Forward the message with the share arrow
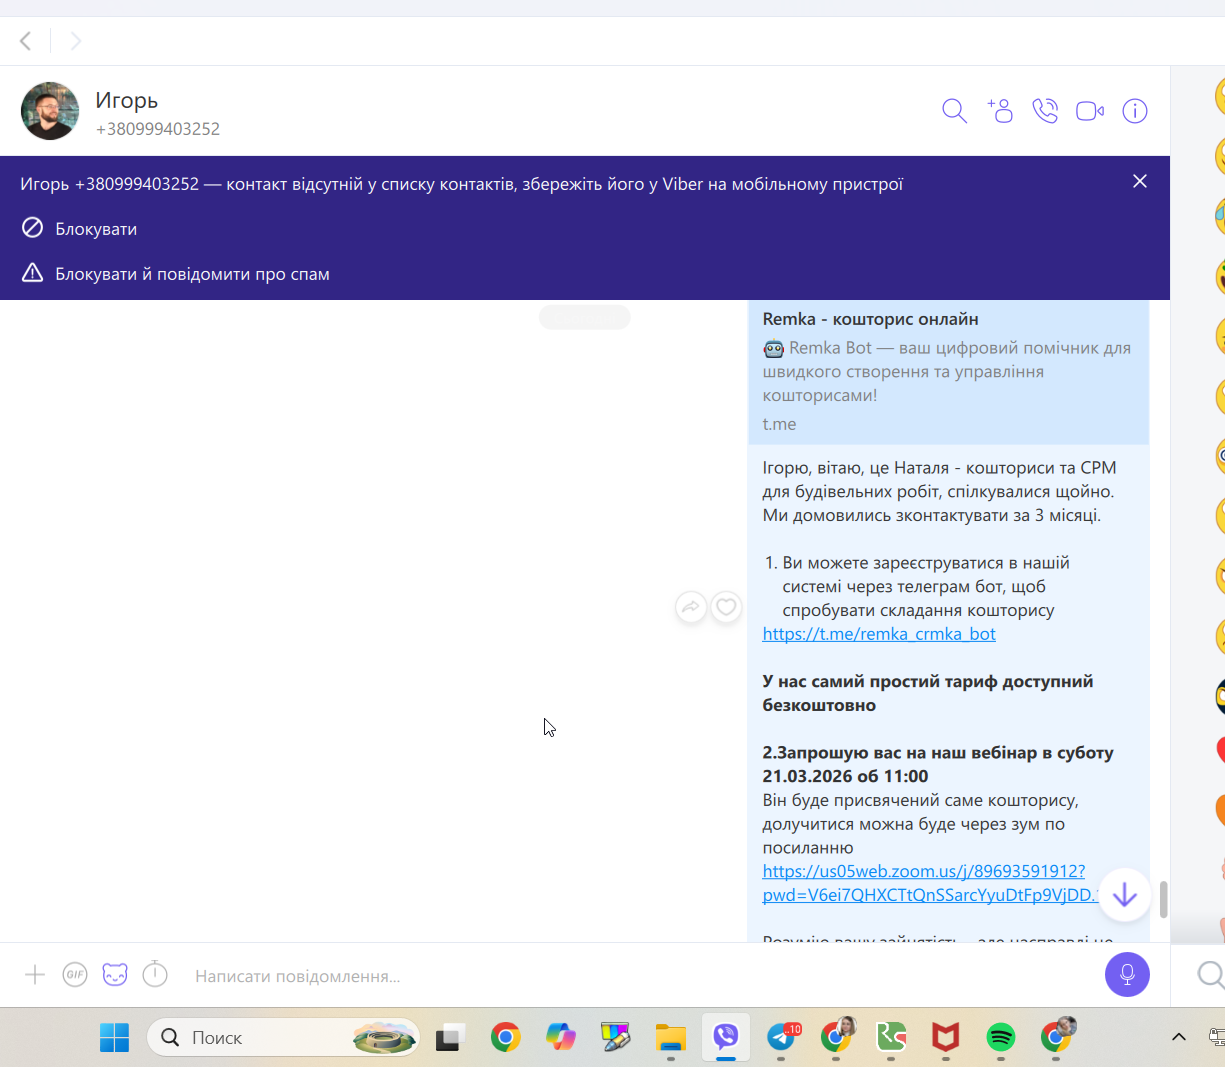1225x1067 pixels. (x=691, y=606)
